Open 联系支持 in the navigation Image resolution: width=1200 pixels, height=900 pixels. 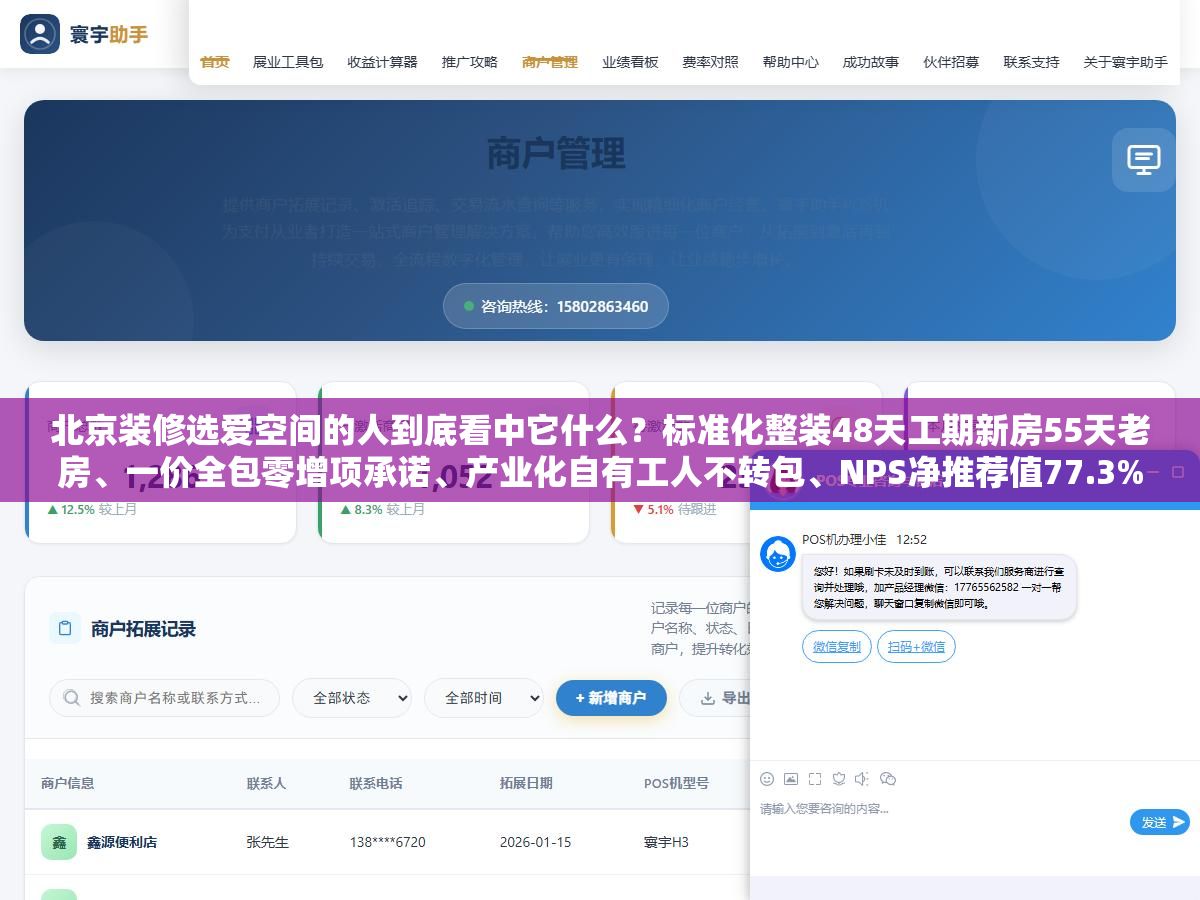1031,62
